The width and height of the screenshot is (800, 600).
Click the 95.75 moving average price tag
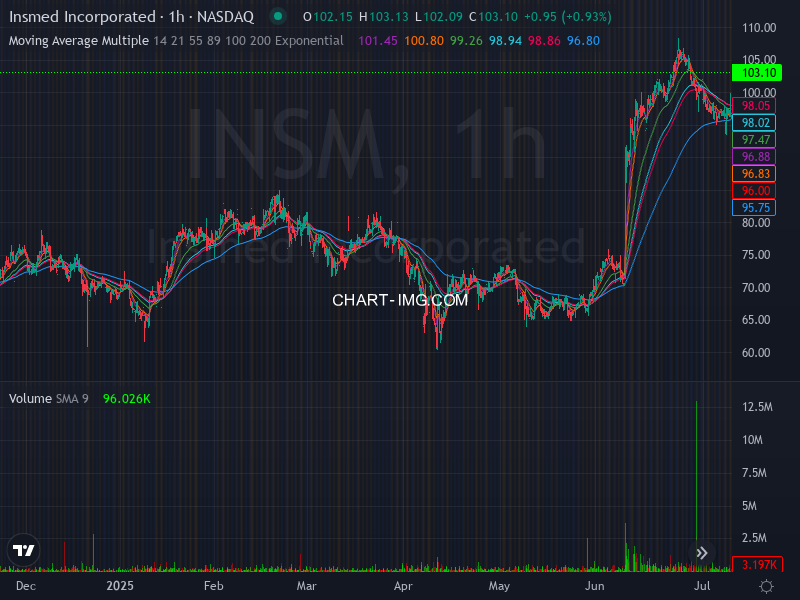[754, 208]
